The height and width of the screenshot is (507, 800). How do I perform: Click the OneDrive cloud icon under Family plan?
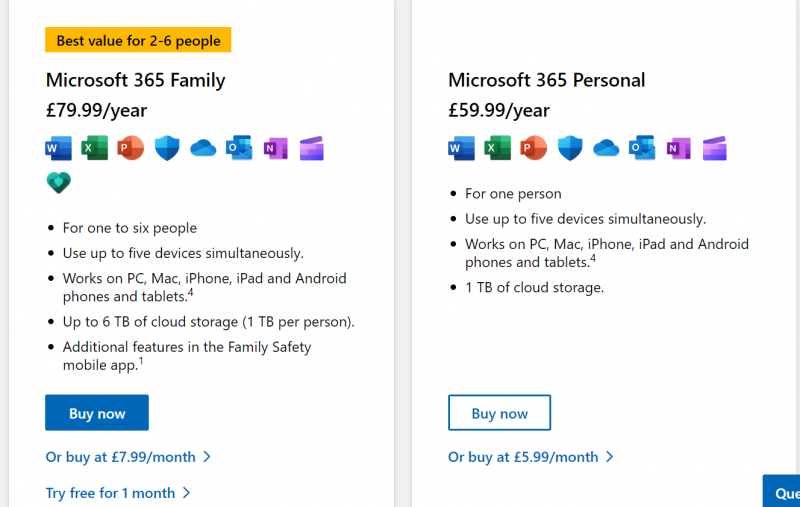pos(202,148)
